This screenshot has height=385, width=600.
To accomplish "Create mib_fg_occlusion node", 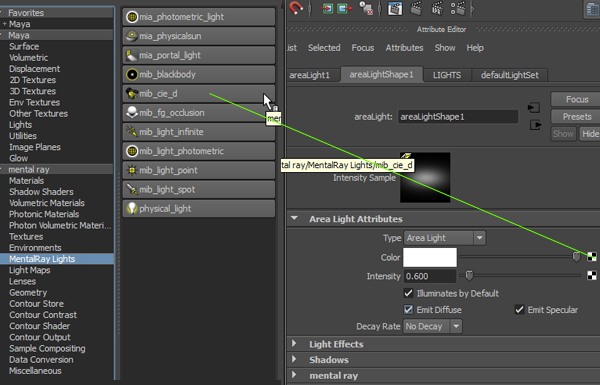I will 199,113.
